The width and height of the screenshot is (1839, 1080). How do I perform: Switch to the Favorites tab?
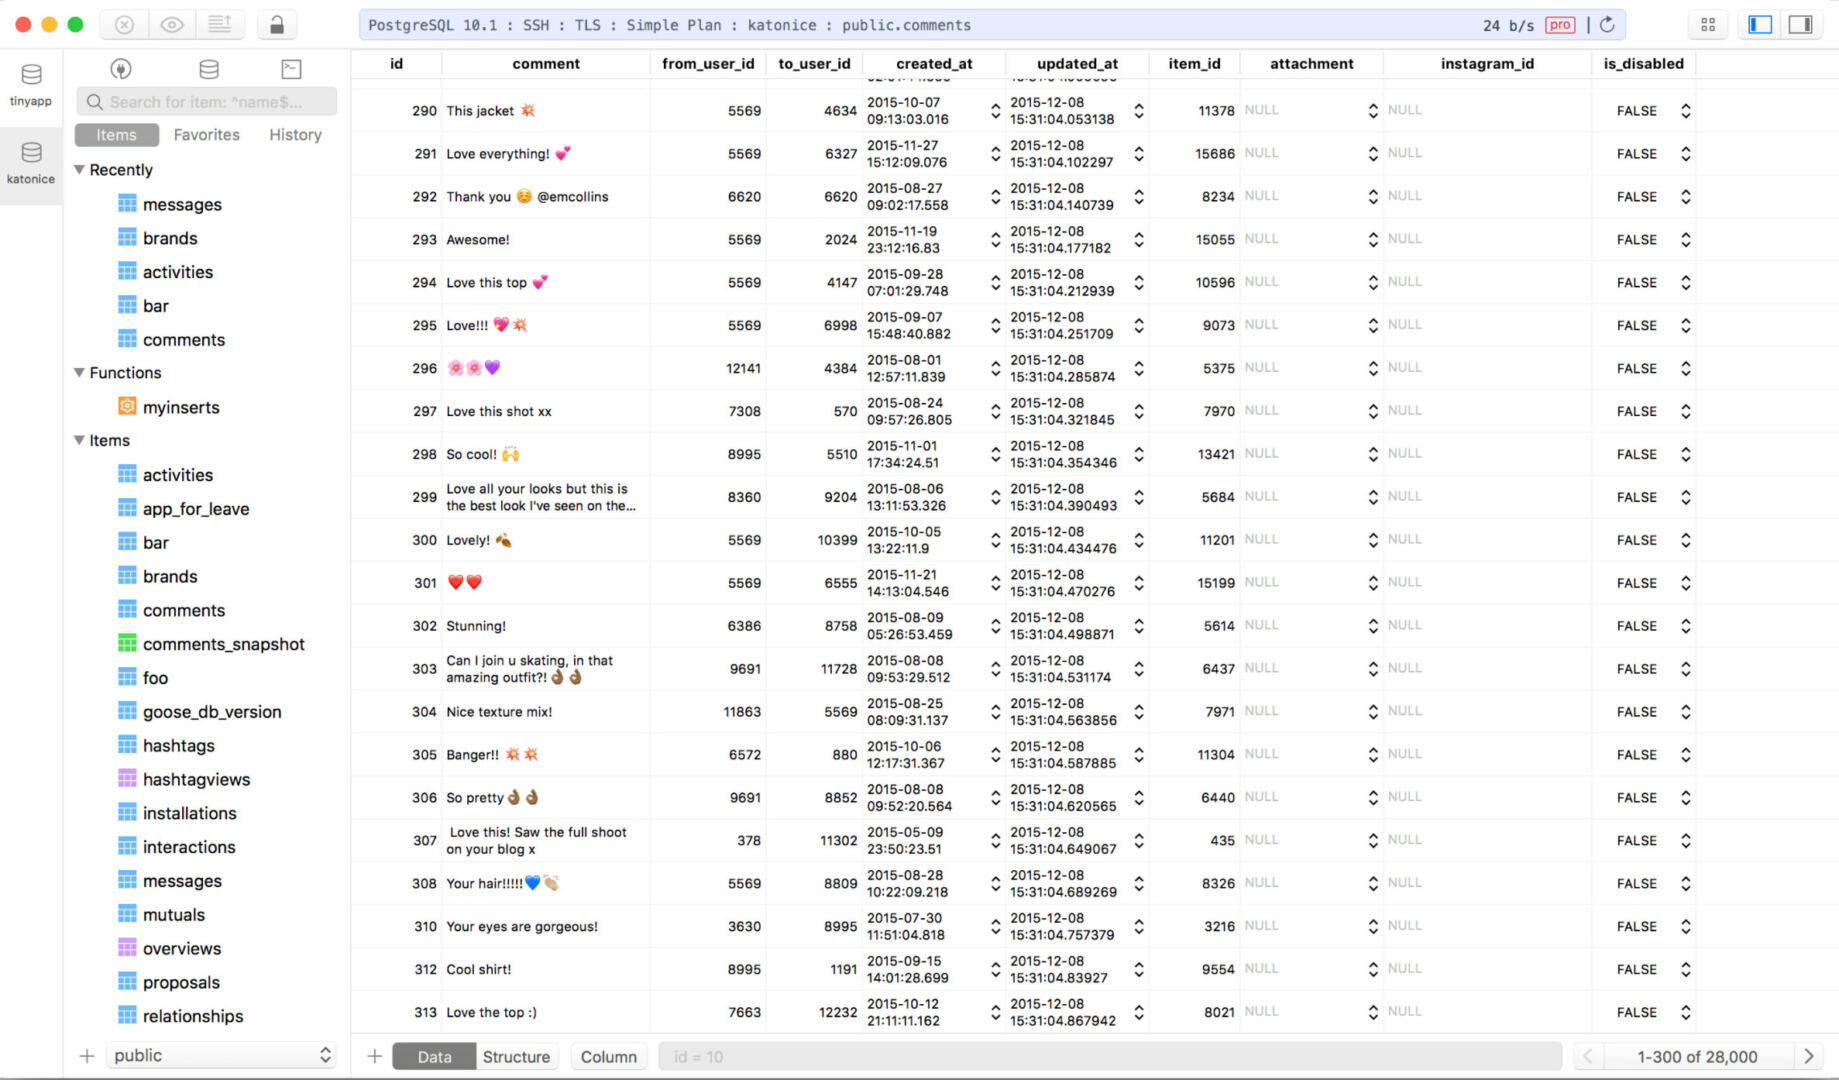(206, 135)
